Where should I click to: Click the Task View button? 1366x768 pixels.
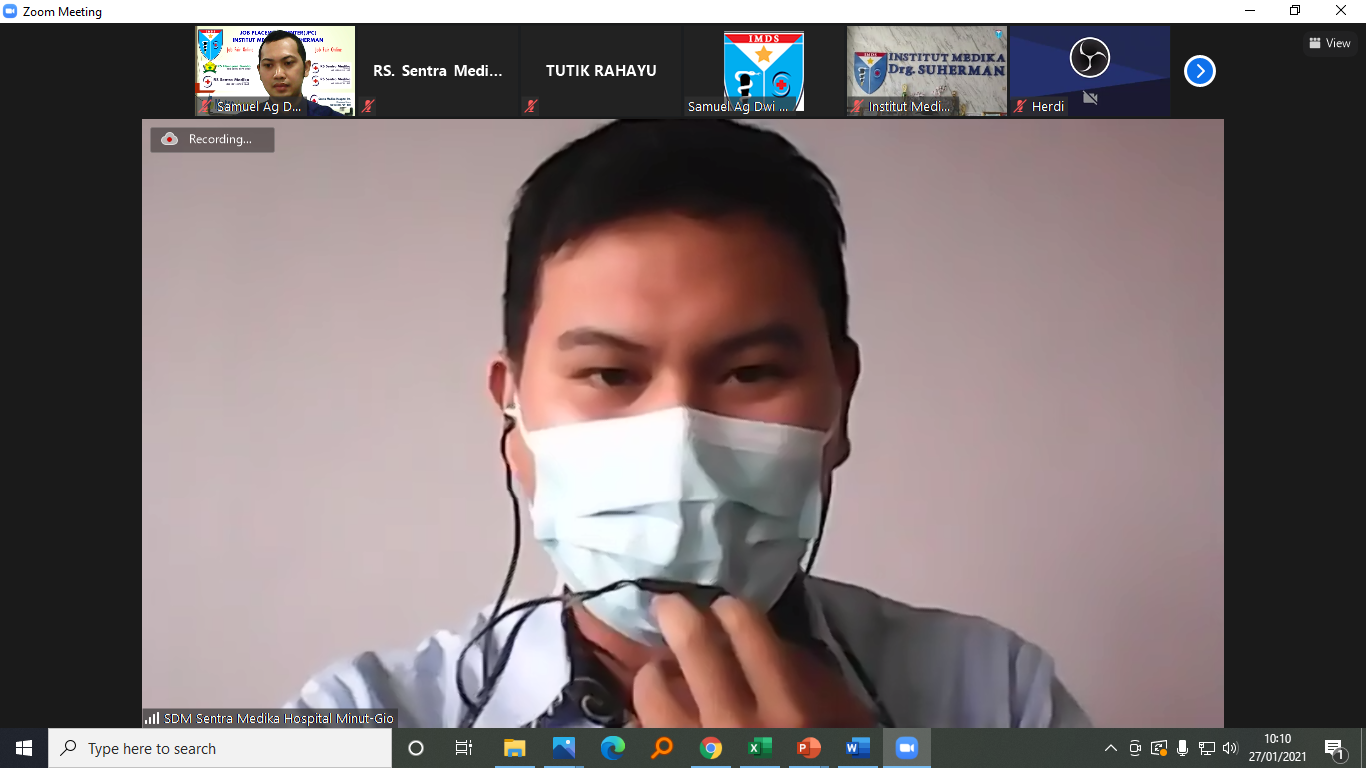pos(464,748)
